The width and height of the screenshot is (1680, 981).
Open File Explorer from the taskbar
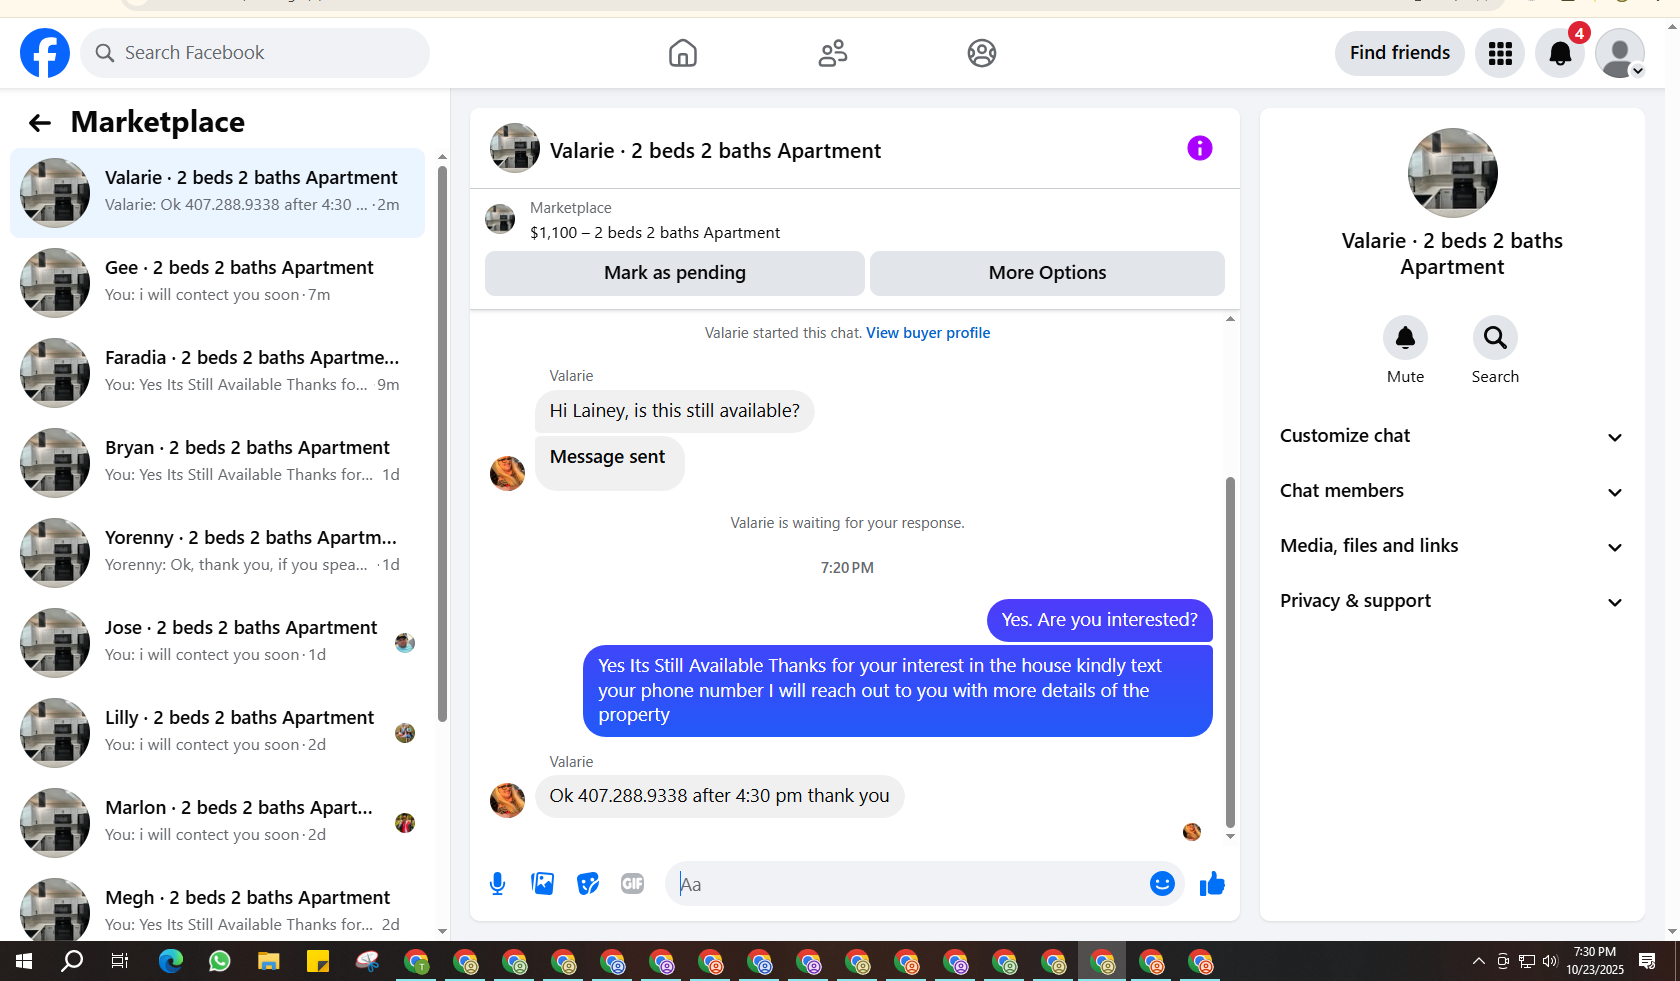point(268,962)
